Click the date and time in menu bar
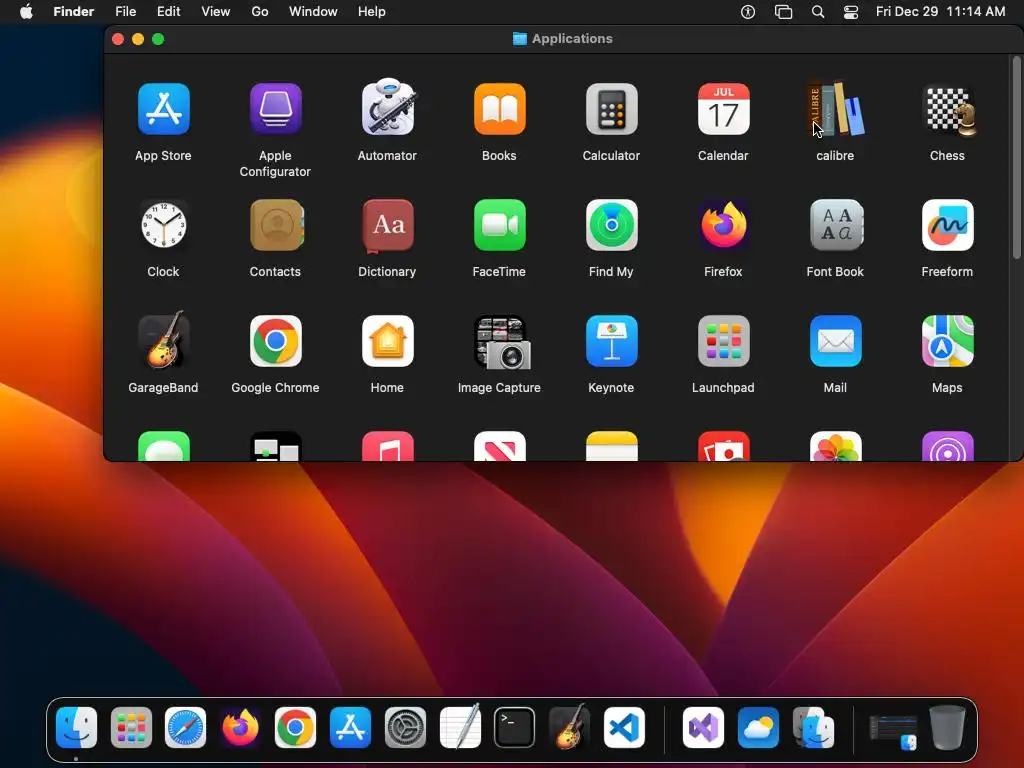1024x768 pixels. (940, 11)
